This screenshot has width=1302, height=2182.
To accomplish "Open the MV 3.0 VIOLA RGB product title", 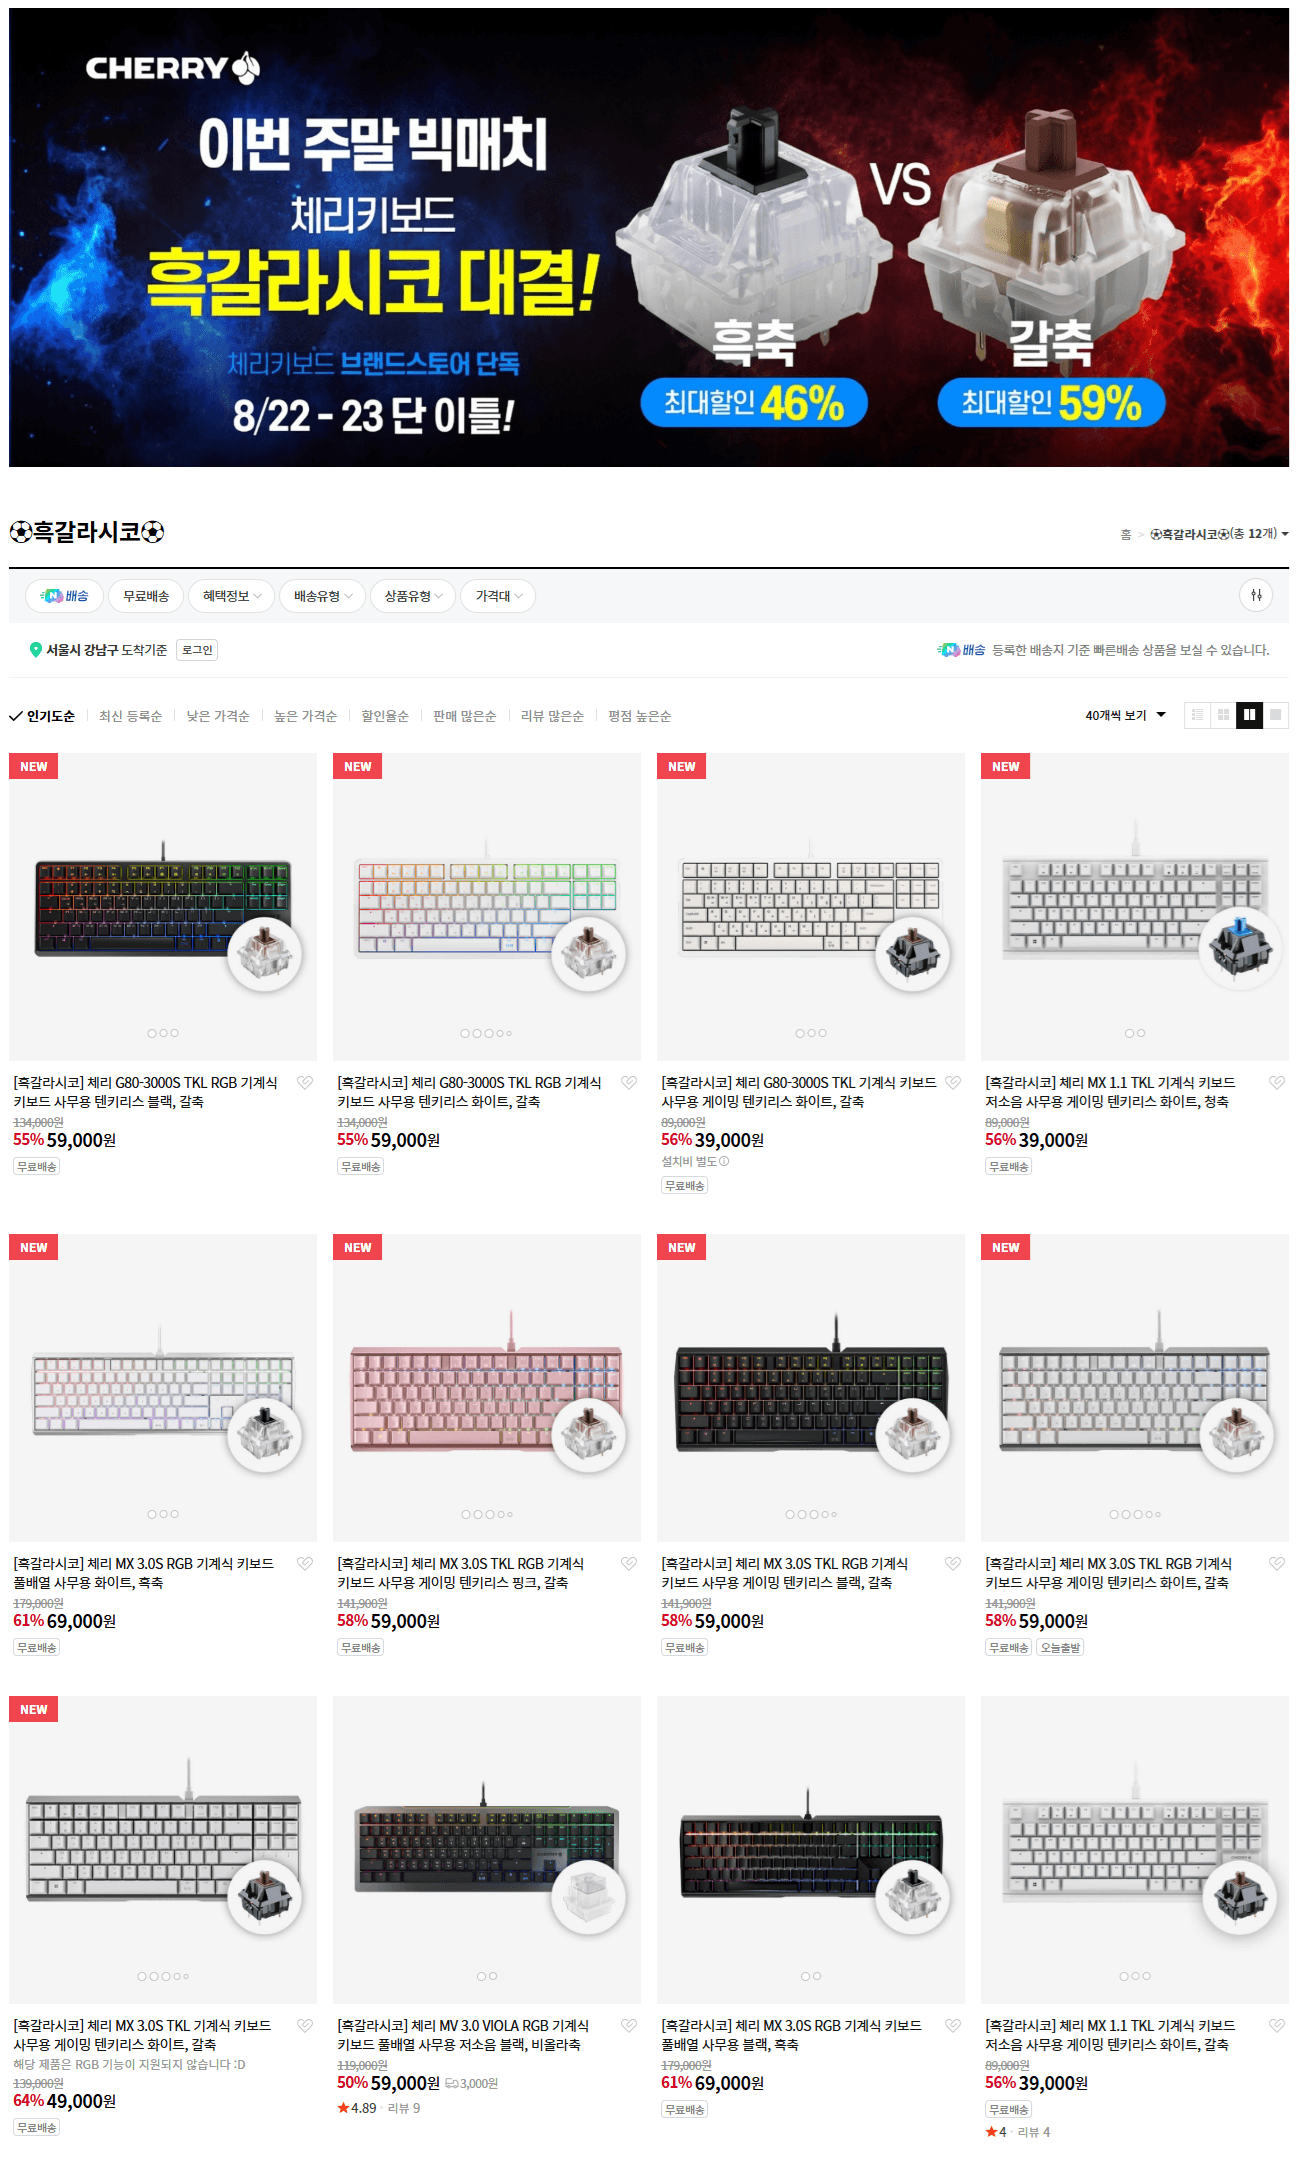I will (x=463, y=2035).
